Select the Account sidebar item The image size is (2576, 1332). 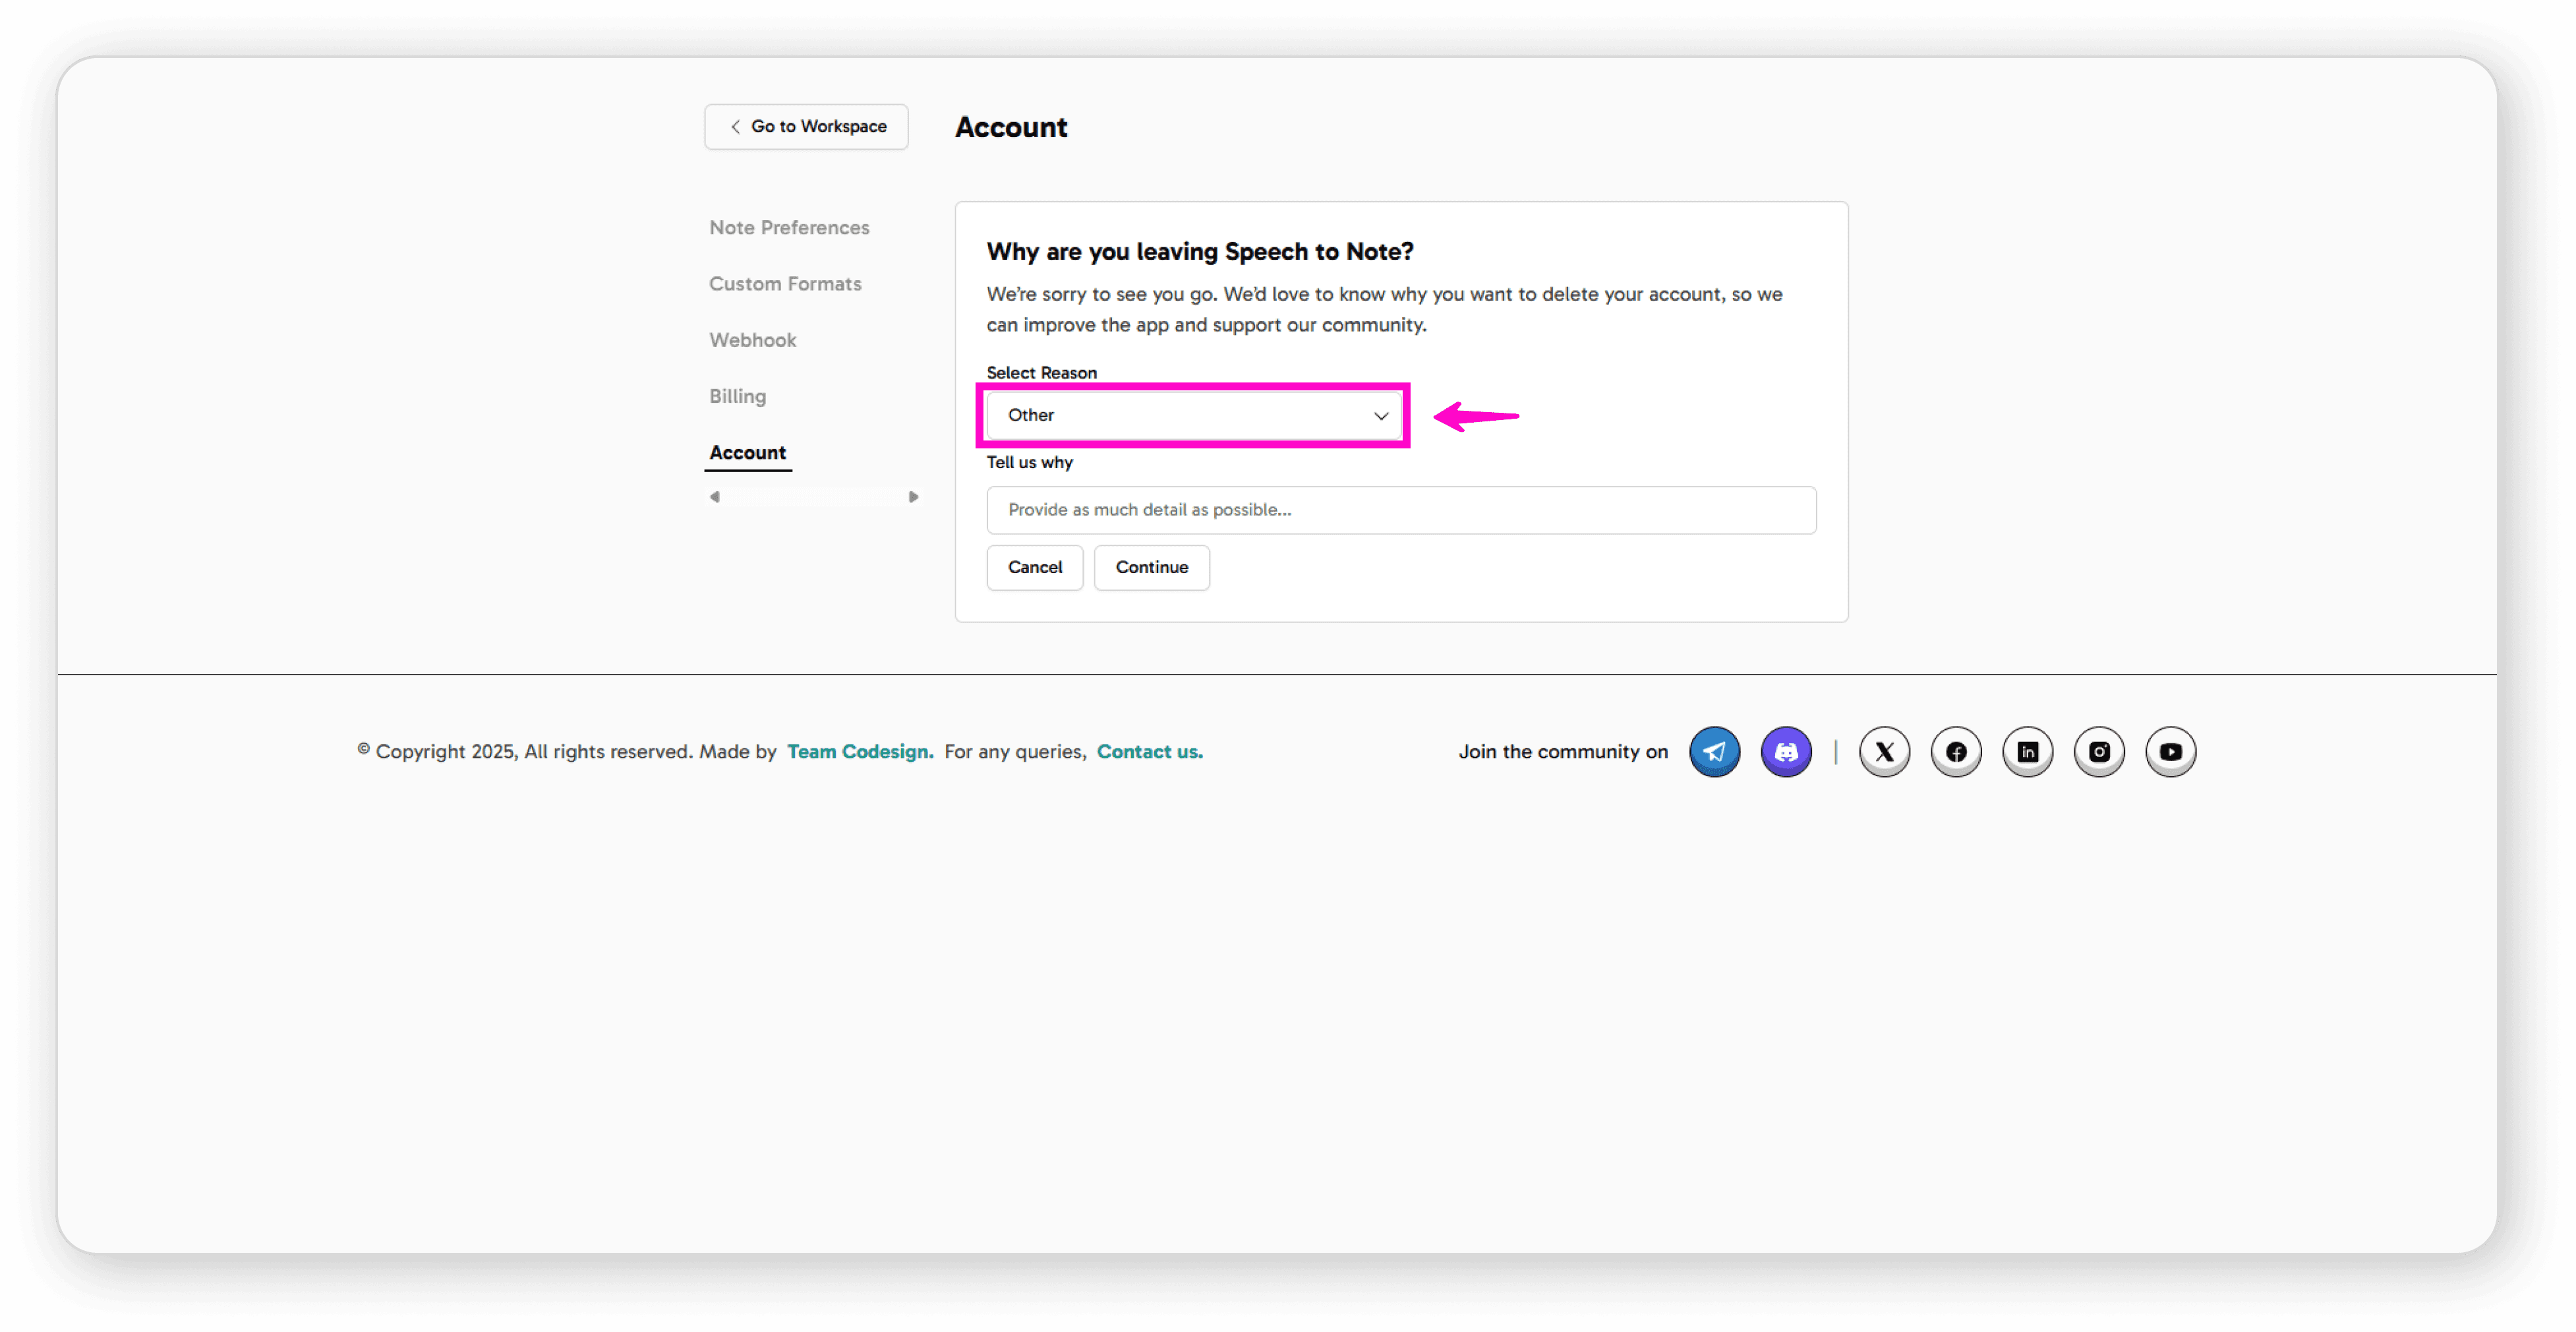click(x=747, y=452)
